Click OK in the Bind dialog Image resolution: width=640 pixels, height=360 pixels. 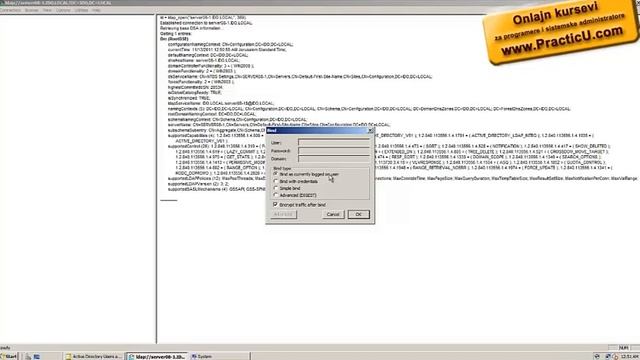(x=358, y=214)
